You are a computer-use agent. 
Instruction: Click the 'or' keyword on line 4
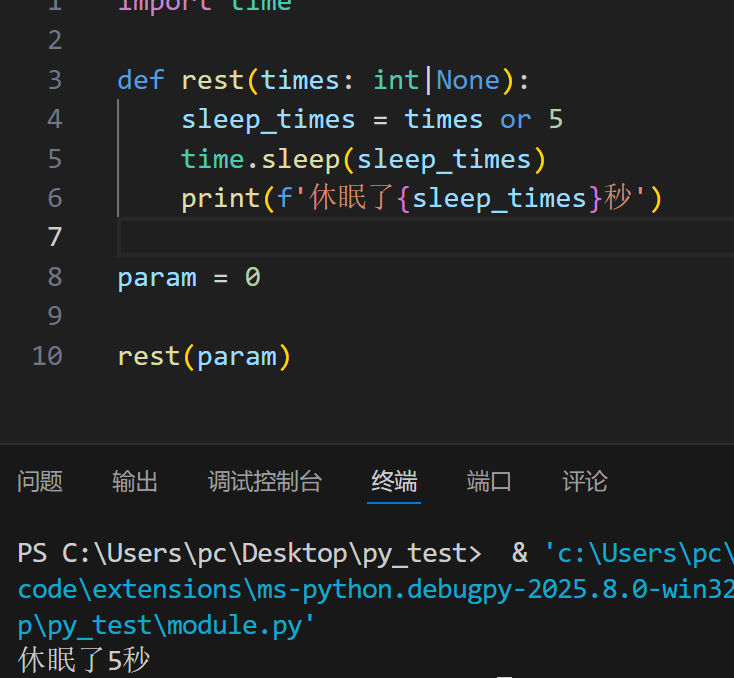pos(515,120)
